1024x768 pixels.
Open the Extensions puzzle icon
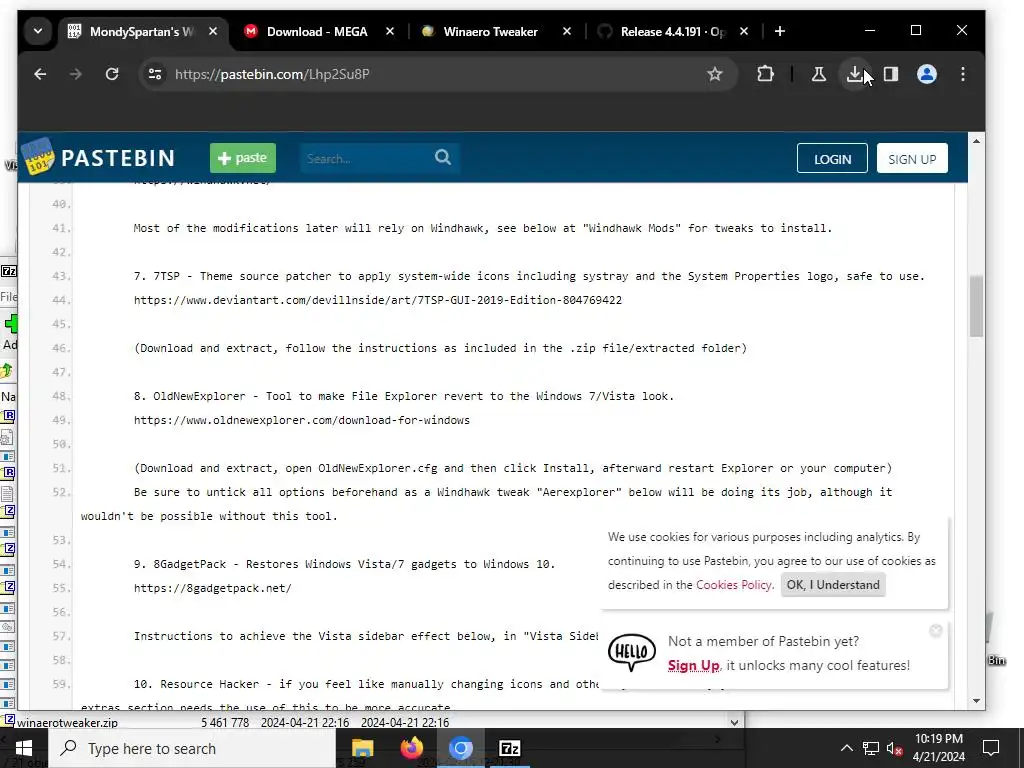point(765,74)
